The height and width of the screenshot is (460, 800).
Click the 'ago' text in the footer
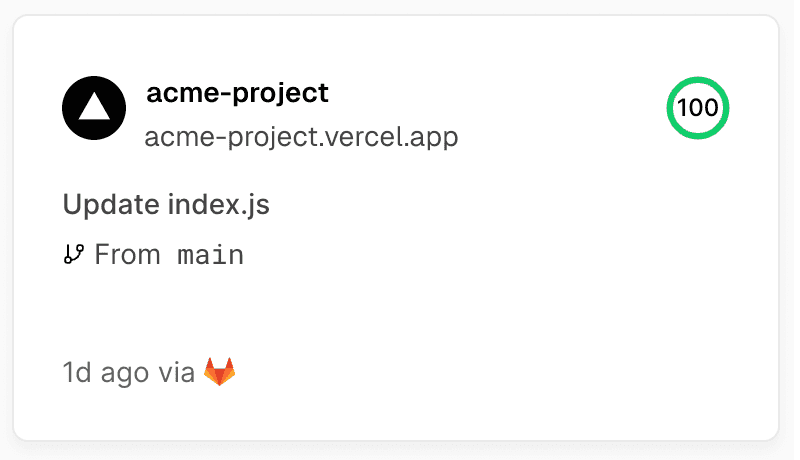(129, 373)
